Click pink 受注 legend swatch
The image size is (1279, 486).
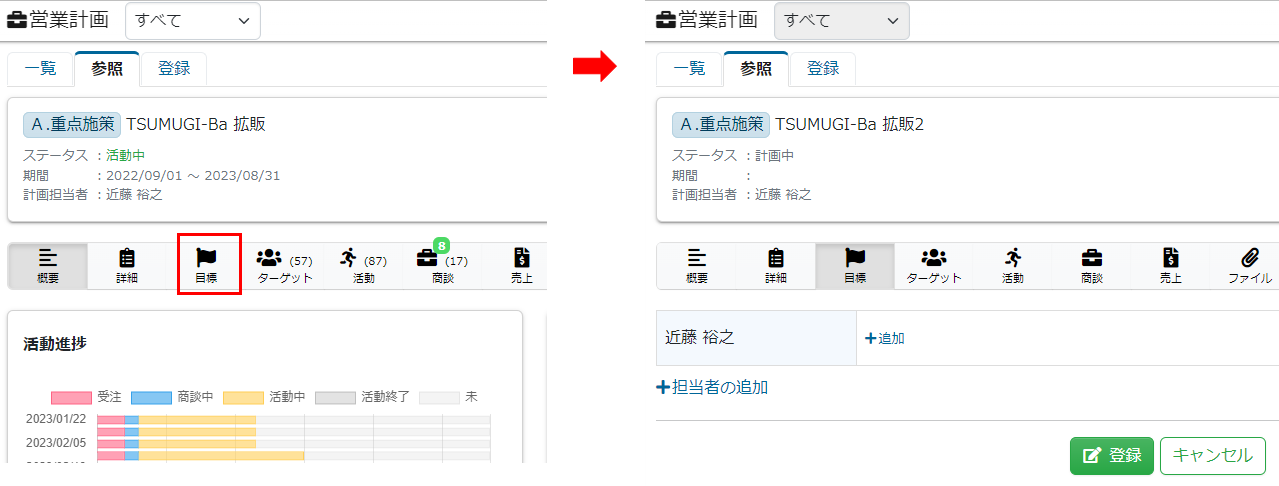(x=72, y=397)
